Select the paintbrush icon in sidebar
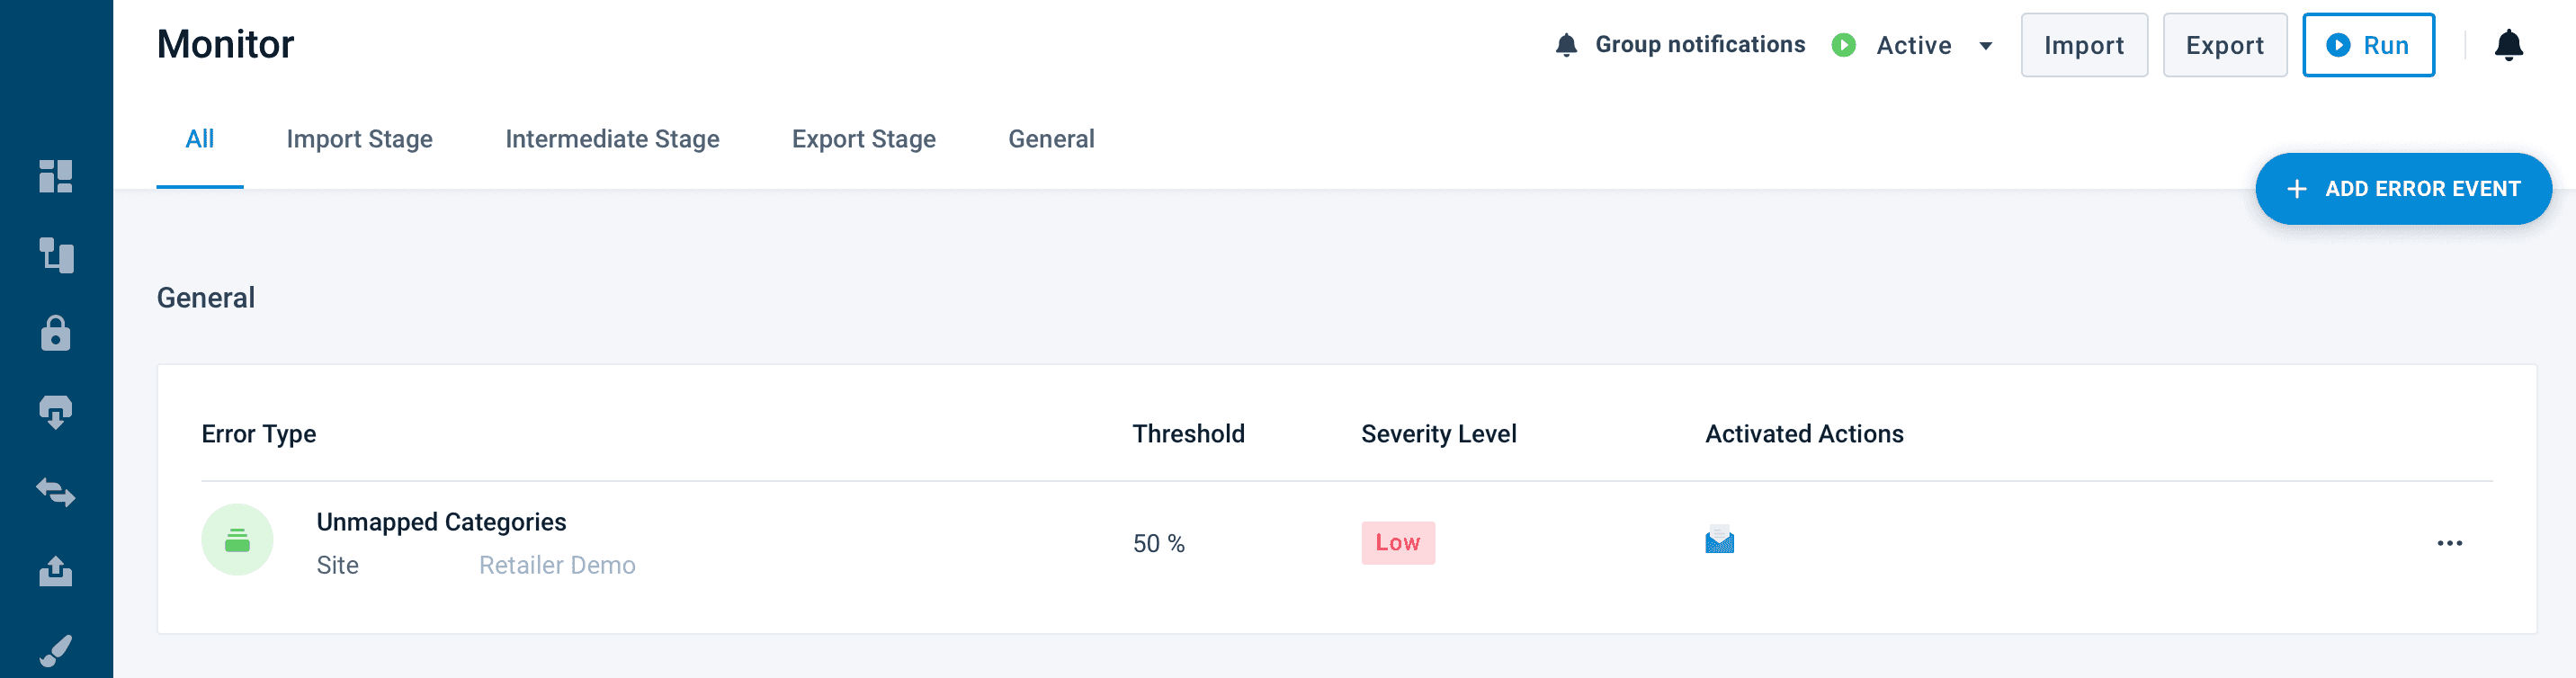 (56, 650)
